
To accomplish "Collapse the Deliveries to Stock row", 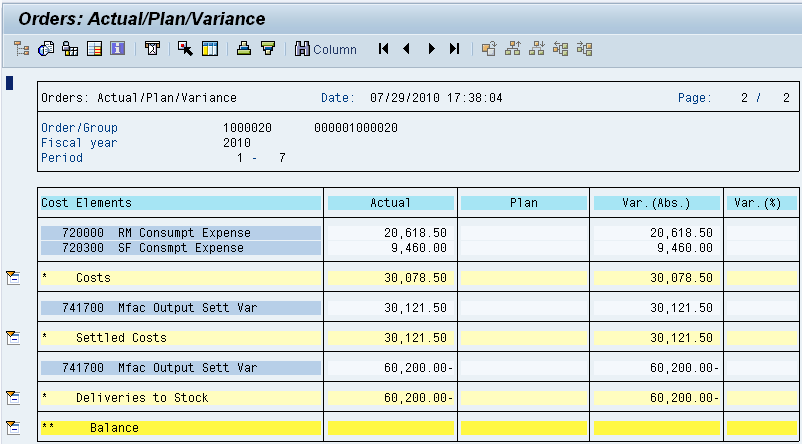I will [x=13, y=397].
